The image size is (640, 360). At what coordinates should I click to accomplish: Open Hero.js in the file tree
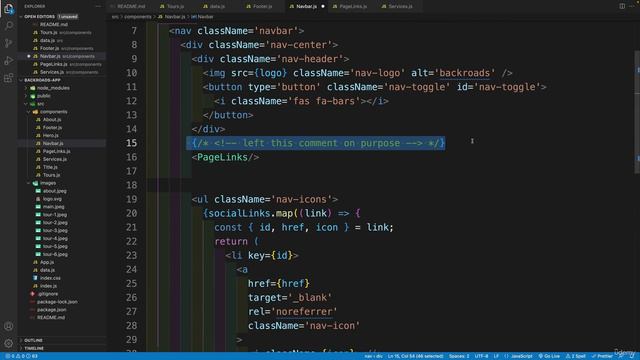pos(51,136)
